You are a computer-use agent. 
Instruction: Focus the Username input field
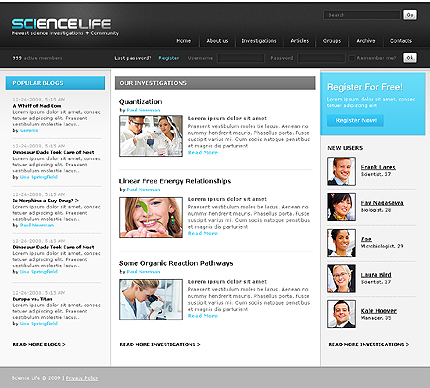[241, 58]
